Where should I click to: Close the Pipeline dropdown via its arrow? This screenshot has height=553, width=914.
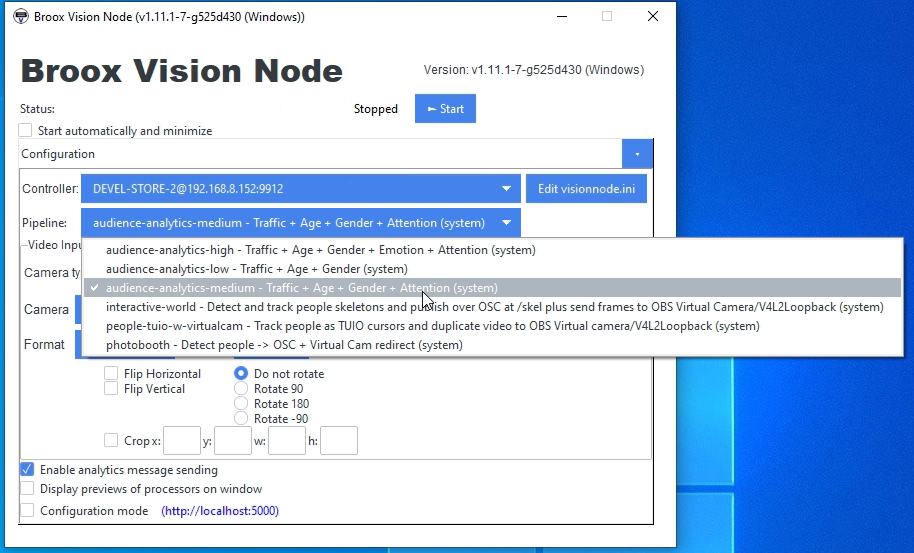pos(506,223)
